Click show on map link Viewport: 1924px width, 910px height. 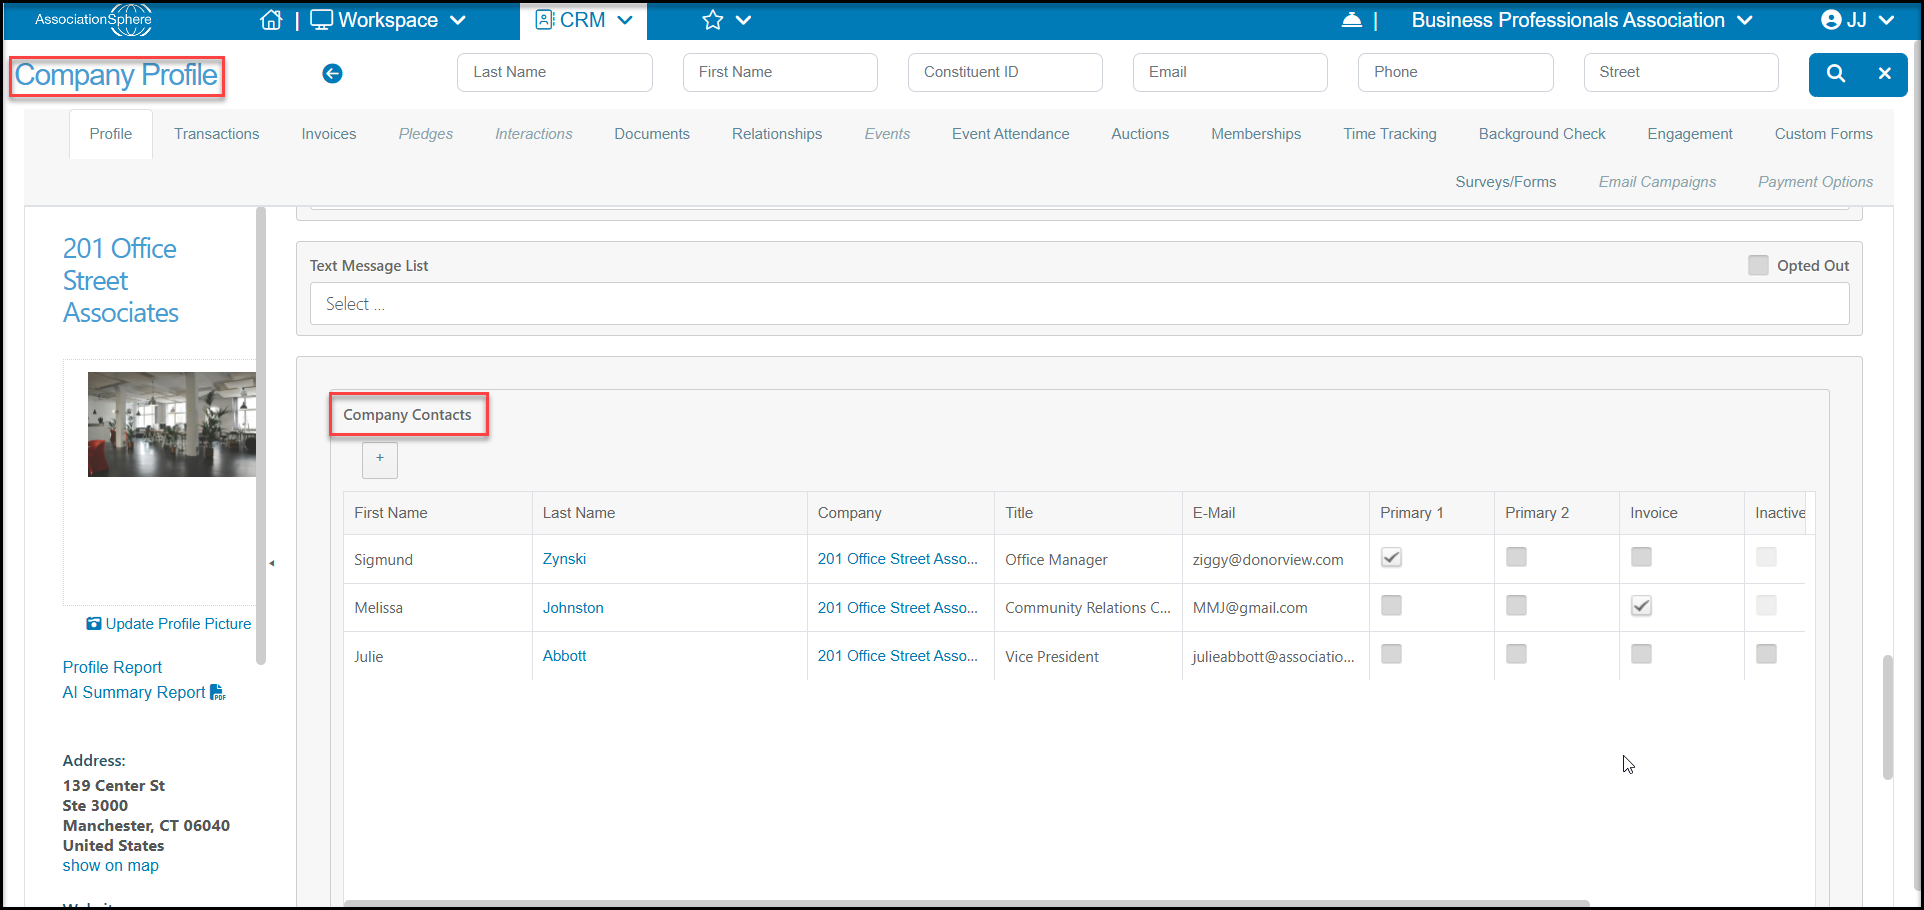point(111,866)
